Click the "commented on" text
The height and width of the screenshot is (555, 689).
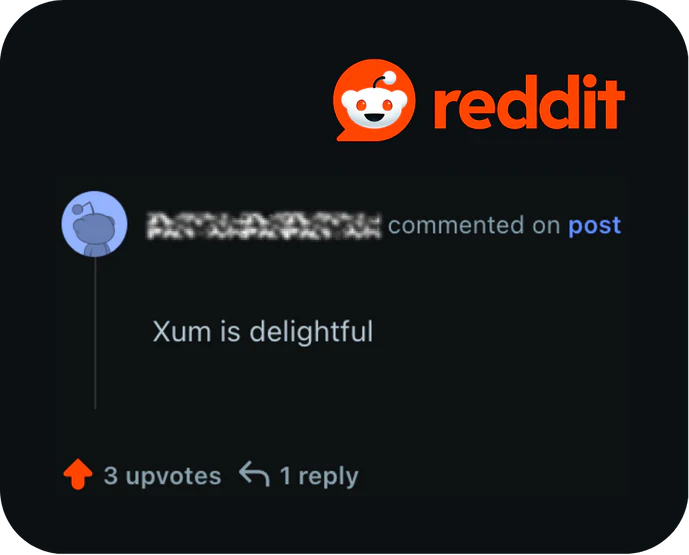click(x=474, y=225)
